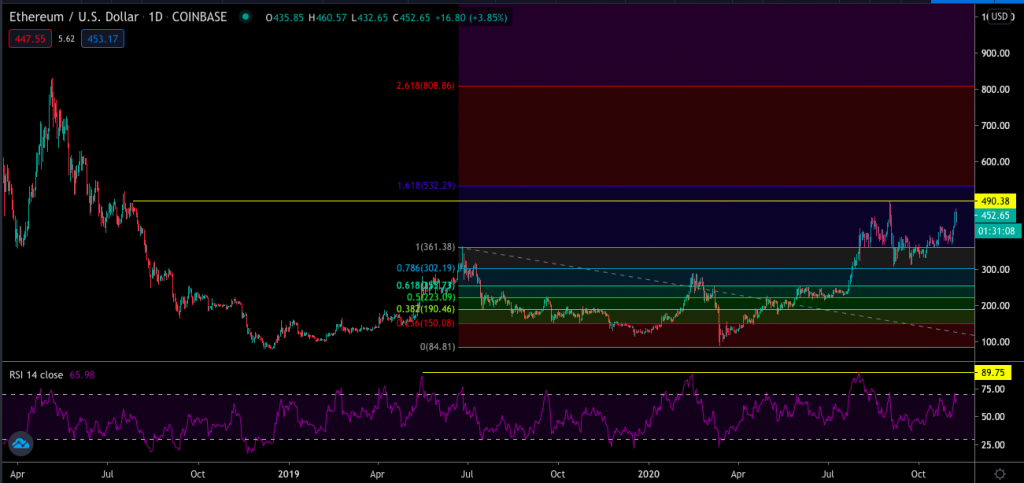Click the 1(361.38) Fibonacci level label
Screen dimensions: 1024x483
(x=428, y=247)
